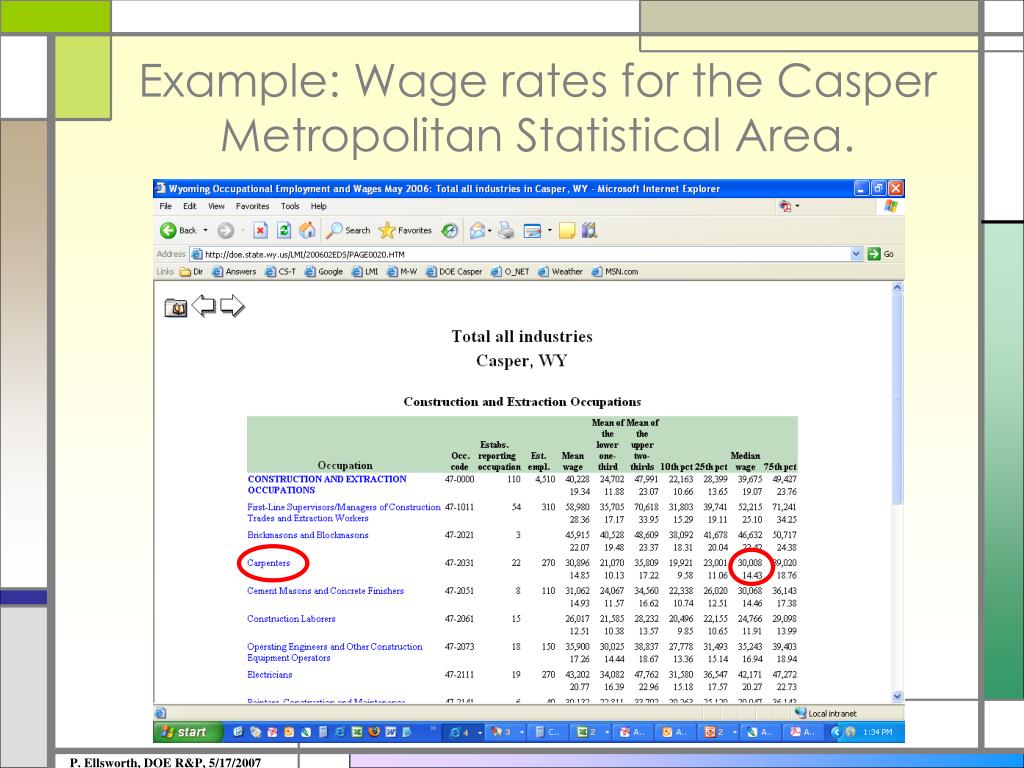Expand the Address bar dropdown
Image resolution: width=1024 pixels, height=768 pixels.
[856, 254]
